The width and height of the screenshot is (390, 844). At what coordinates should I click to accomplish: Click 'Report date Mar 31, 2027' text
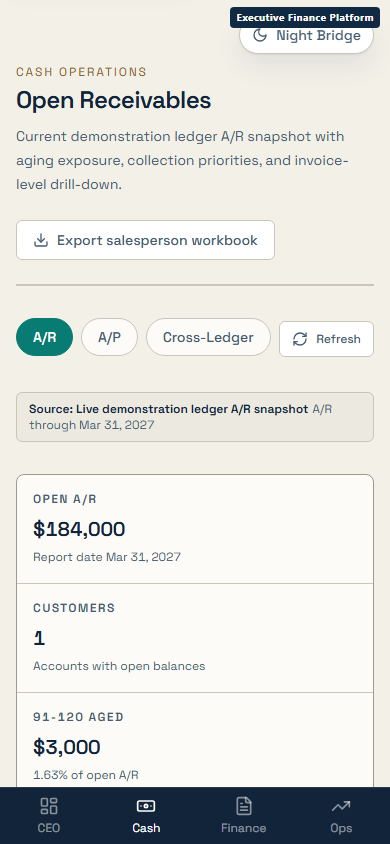[x=107, y=557]
